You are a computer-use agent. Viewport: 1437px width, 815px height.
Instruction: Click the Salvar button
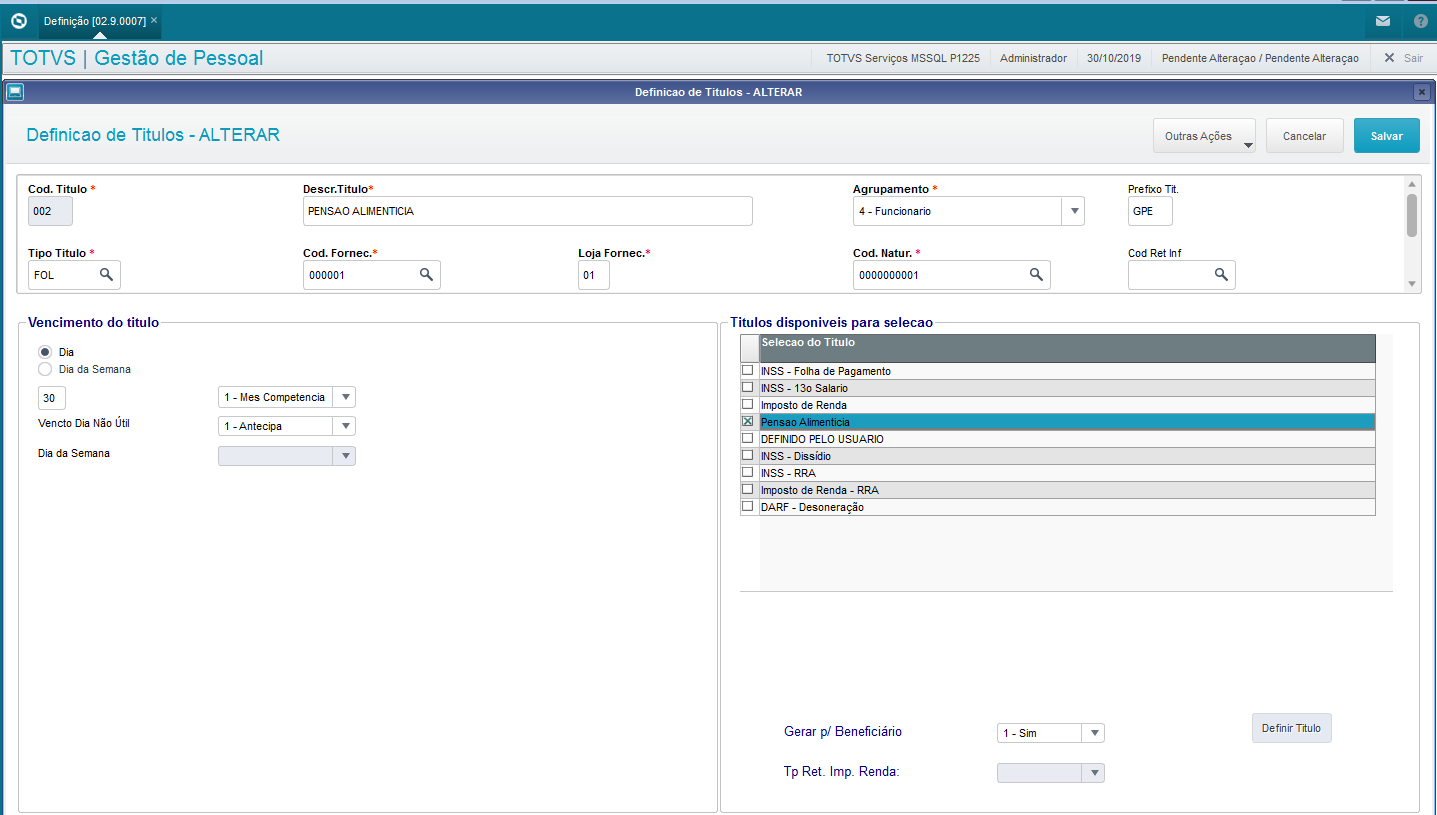pos(1386,136)
